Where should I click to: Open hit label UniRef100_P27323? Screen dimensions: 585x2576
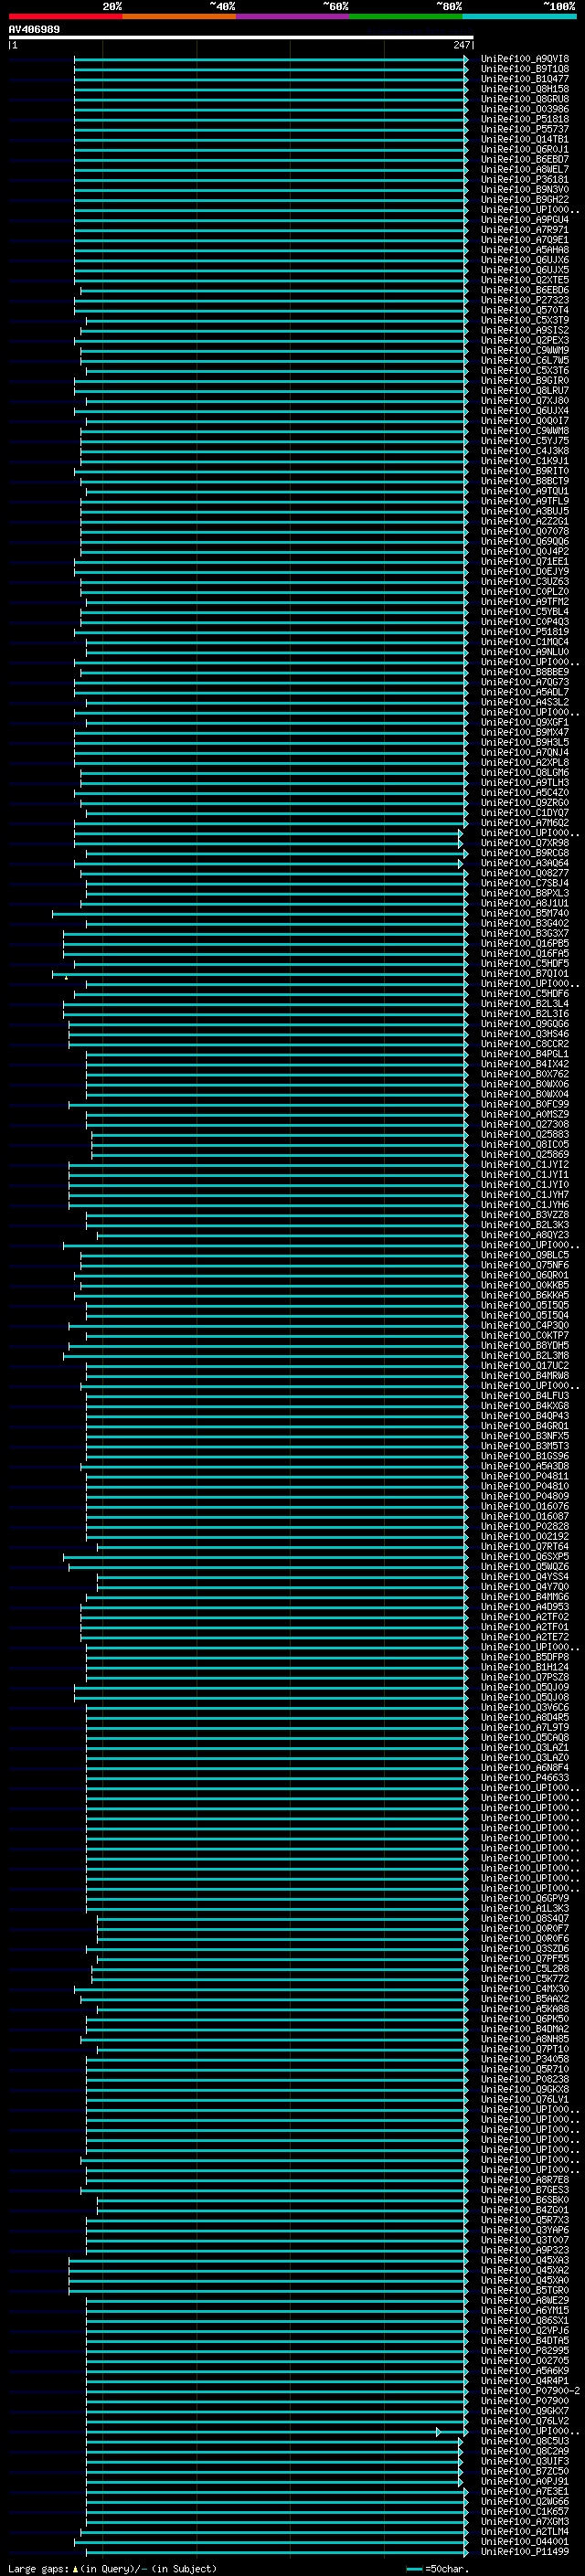(525, 300)
